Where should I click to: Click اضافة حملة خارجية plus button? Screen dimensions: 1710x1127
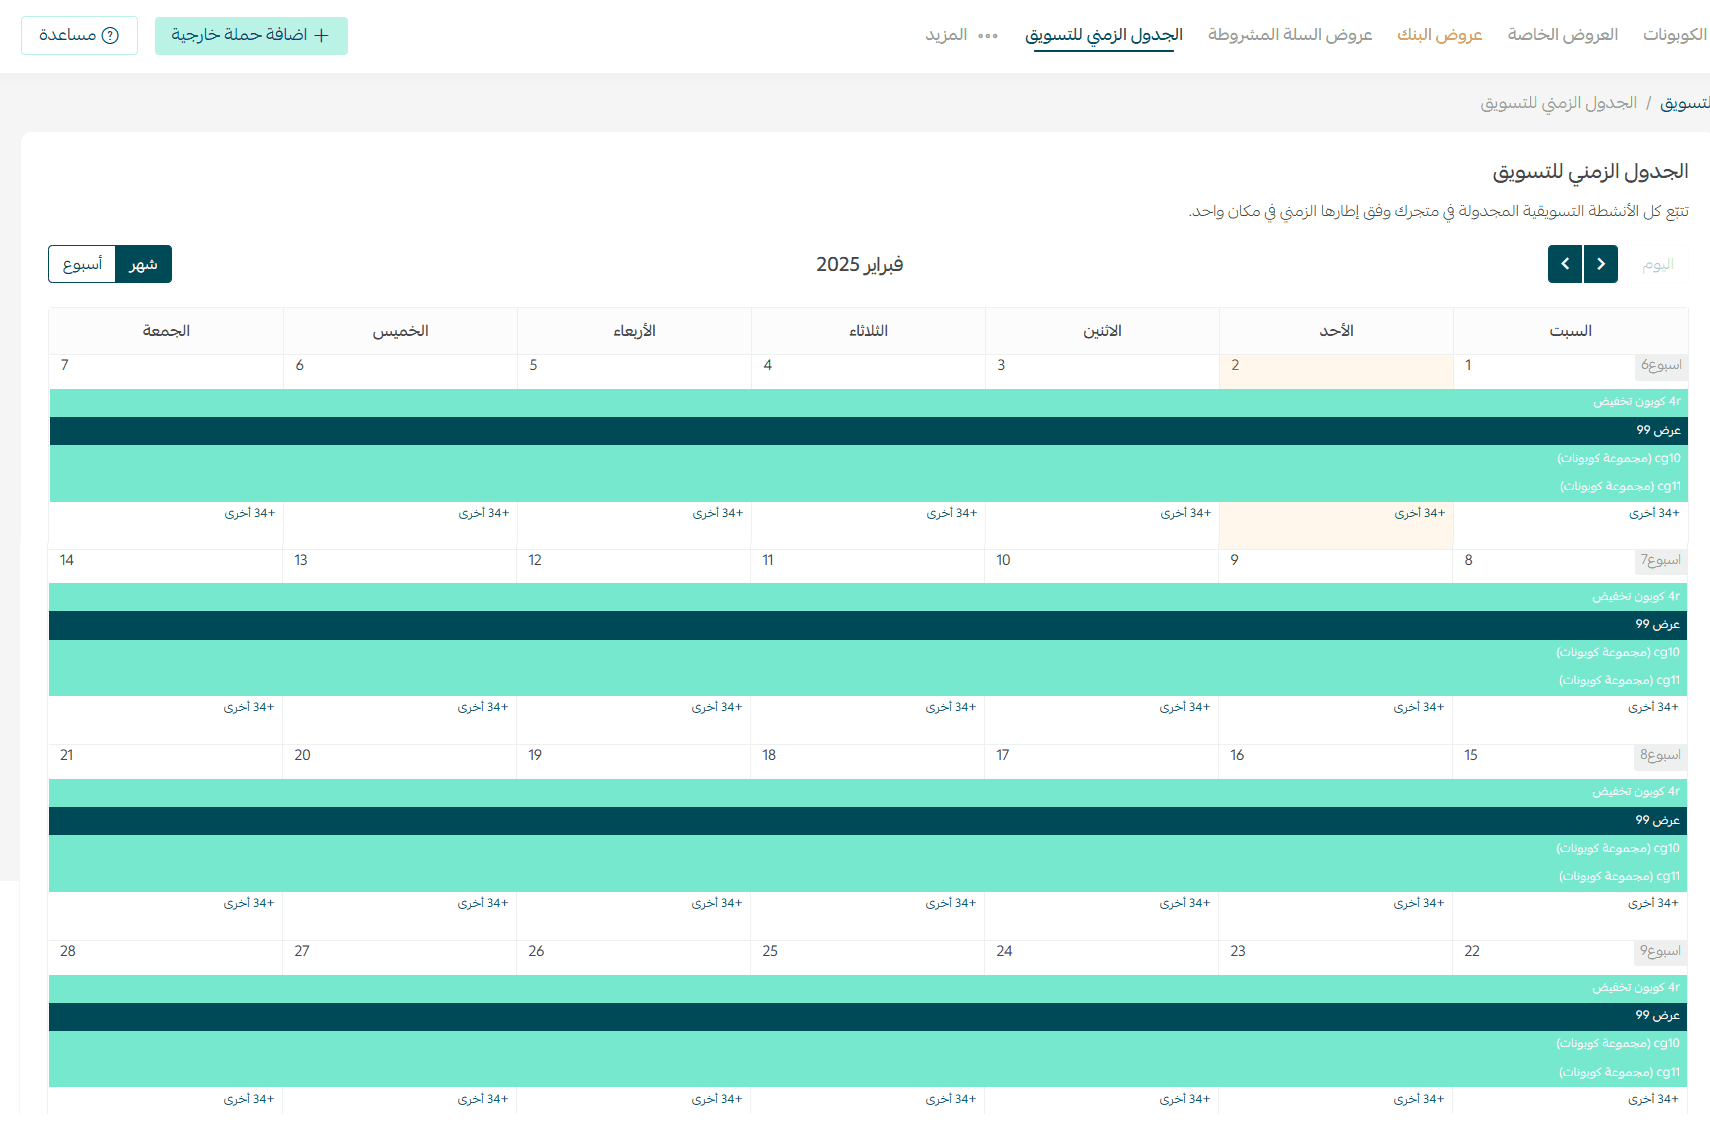[x=251, y=36]
